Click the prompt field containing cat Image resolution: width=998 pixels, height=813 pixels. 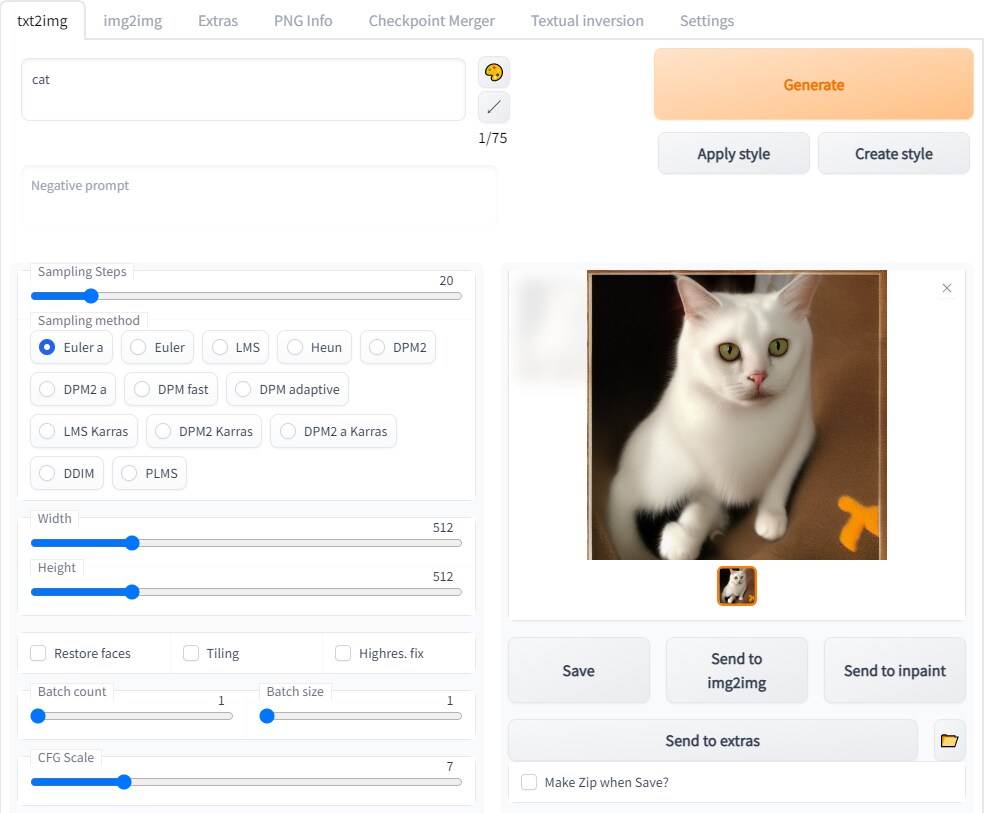pyautogui.click(x=243, y=90)
